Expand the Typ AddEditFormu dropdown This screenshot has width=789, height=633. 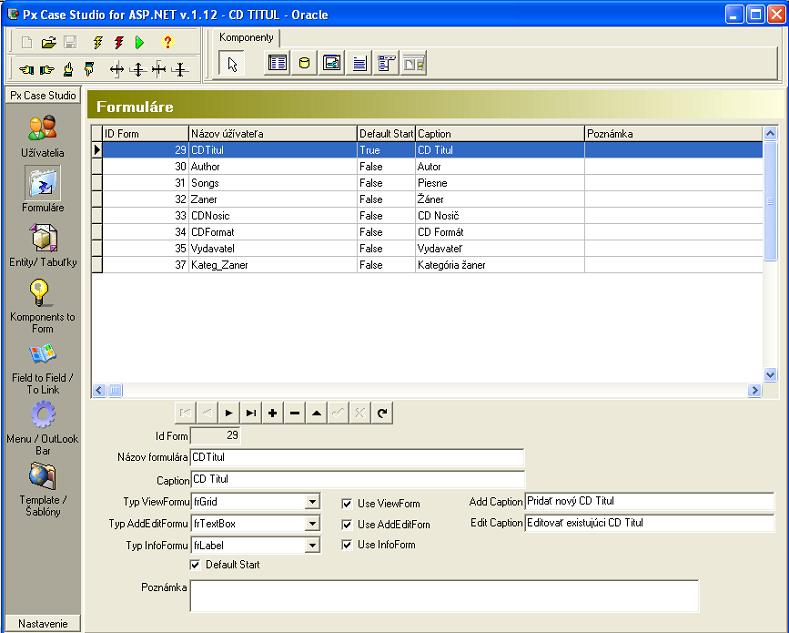tap(312, 524)
